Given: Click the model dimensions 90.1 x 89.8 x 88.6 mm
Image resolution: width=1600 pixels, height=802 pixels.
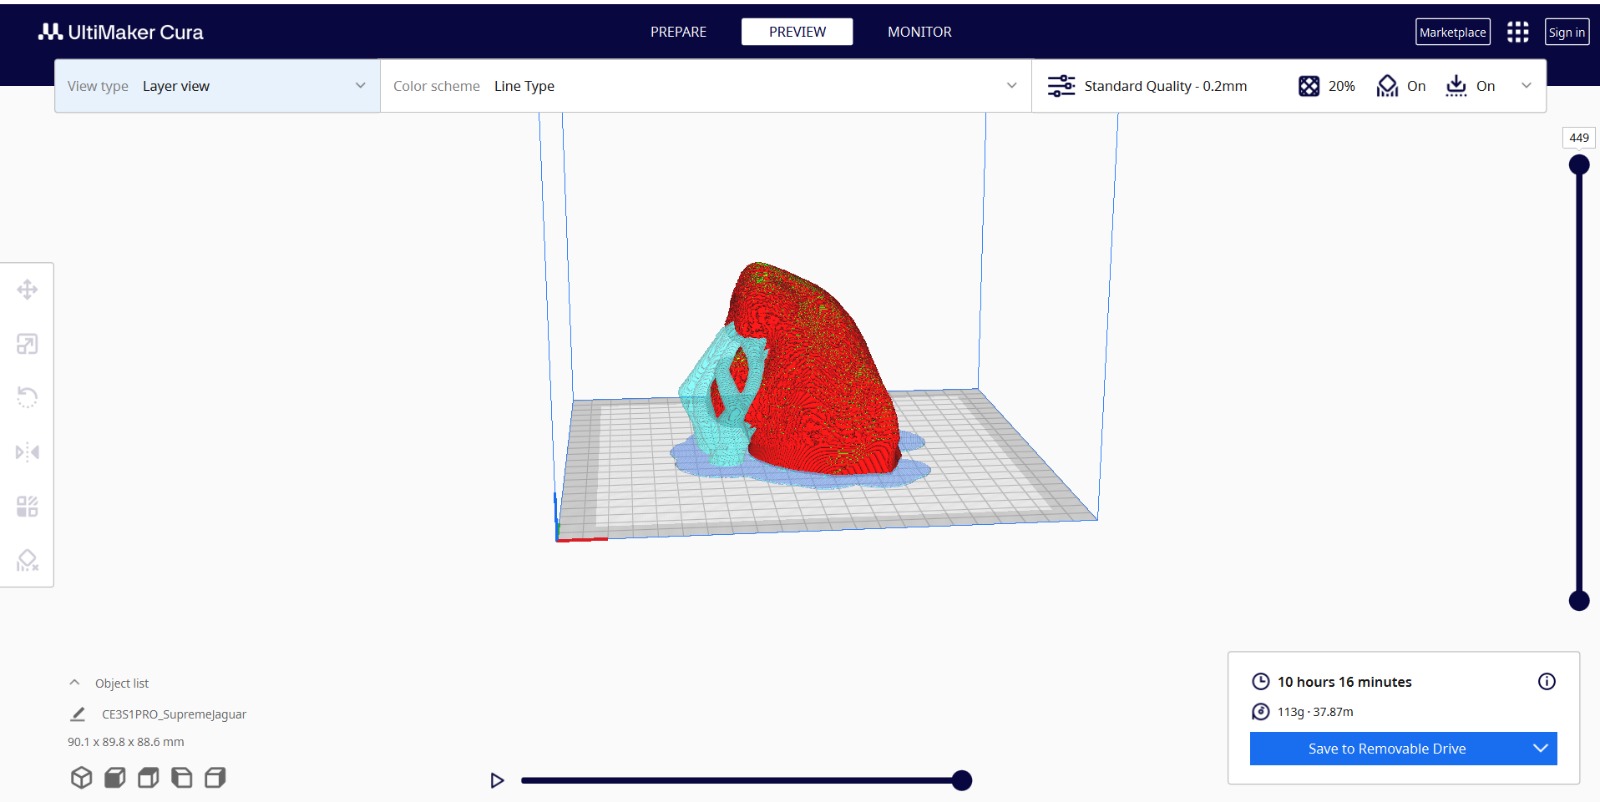Looking at the screenshot, I should point(126,742).
